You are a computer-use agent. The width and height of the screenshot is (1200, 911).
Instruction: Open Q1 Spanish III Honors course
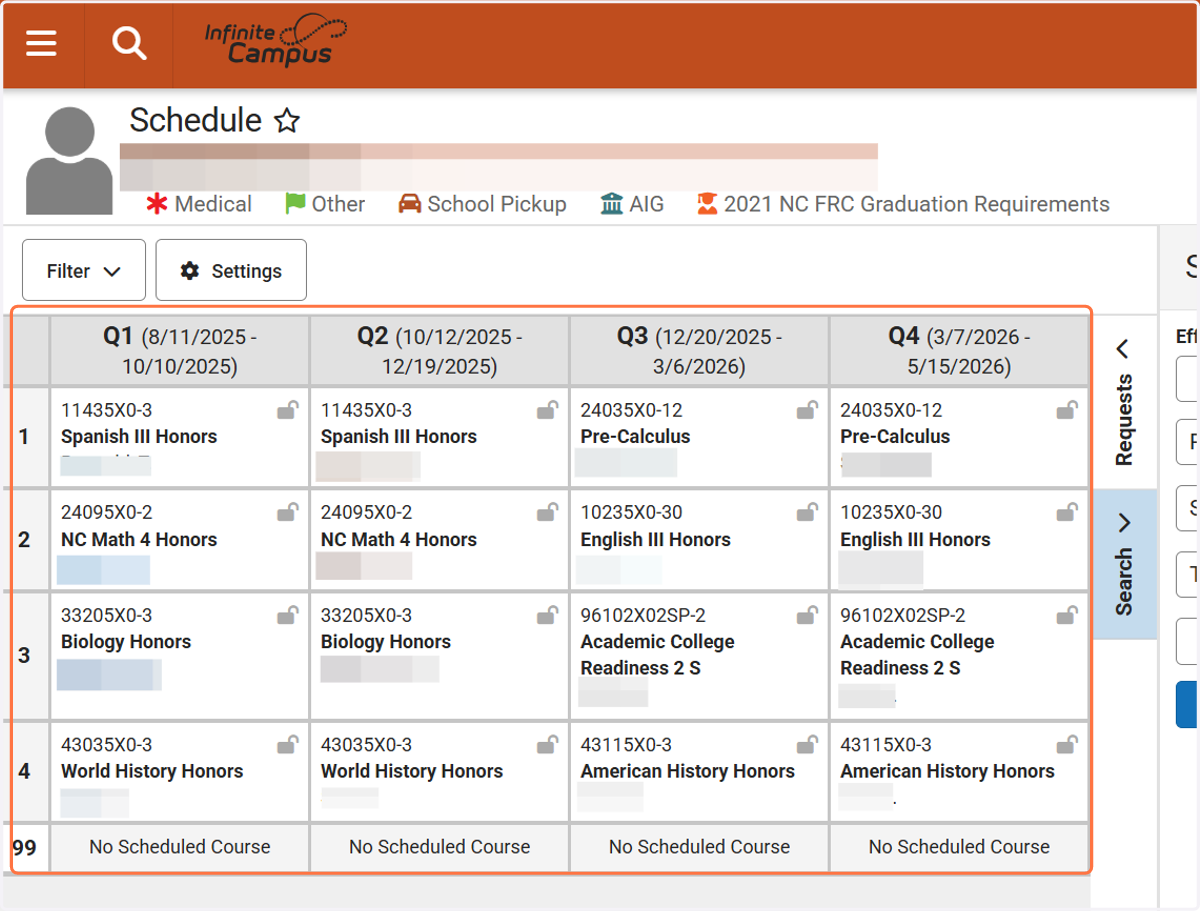tap(139, 437)
